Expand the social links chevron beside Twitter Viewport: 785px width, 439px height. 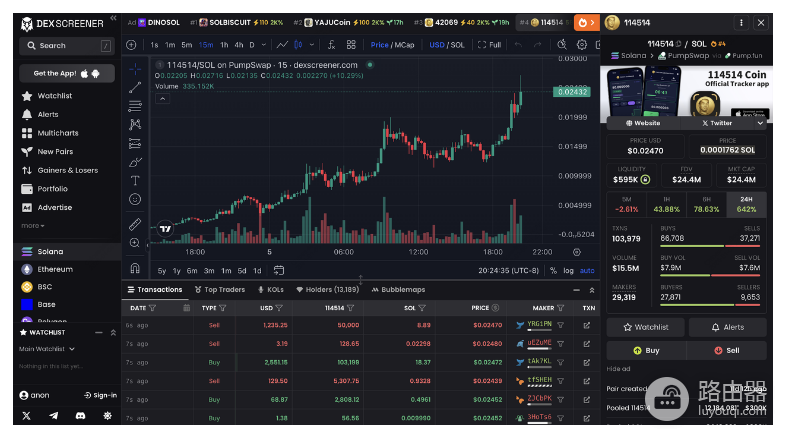click(760, 123)
